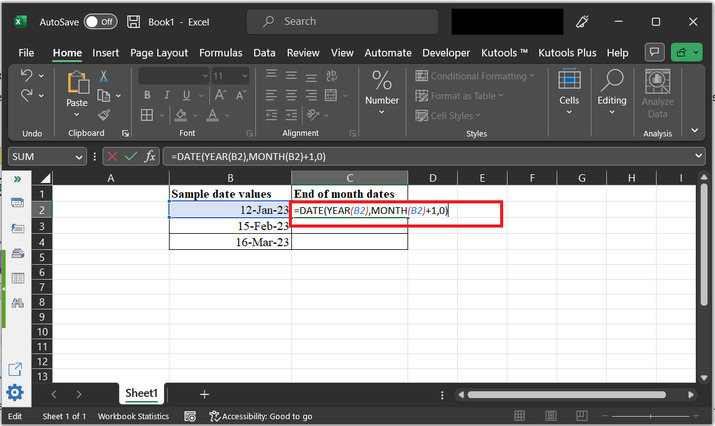Click the Format Painter brush icon
Screen dimensions: 715x426
104,114
